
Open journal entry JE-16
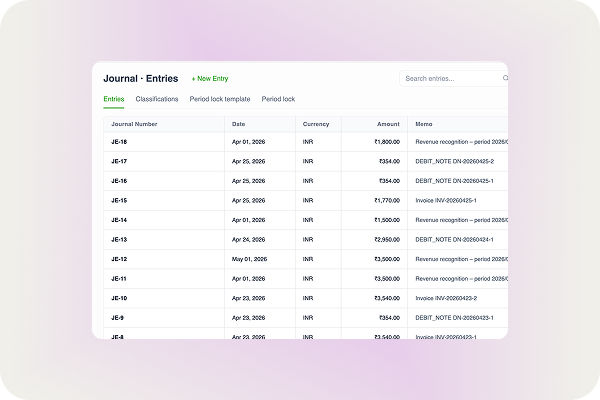pos(119,181)
